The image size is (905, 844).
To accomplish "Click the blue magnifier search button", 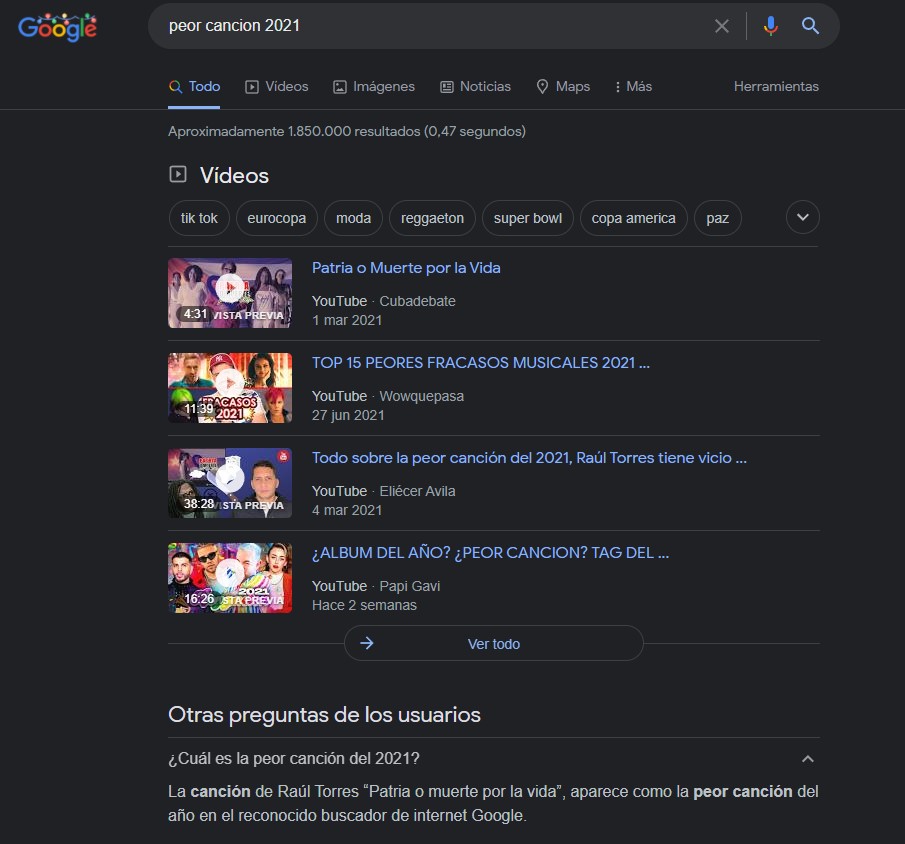I will [810, 26].
